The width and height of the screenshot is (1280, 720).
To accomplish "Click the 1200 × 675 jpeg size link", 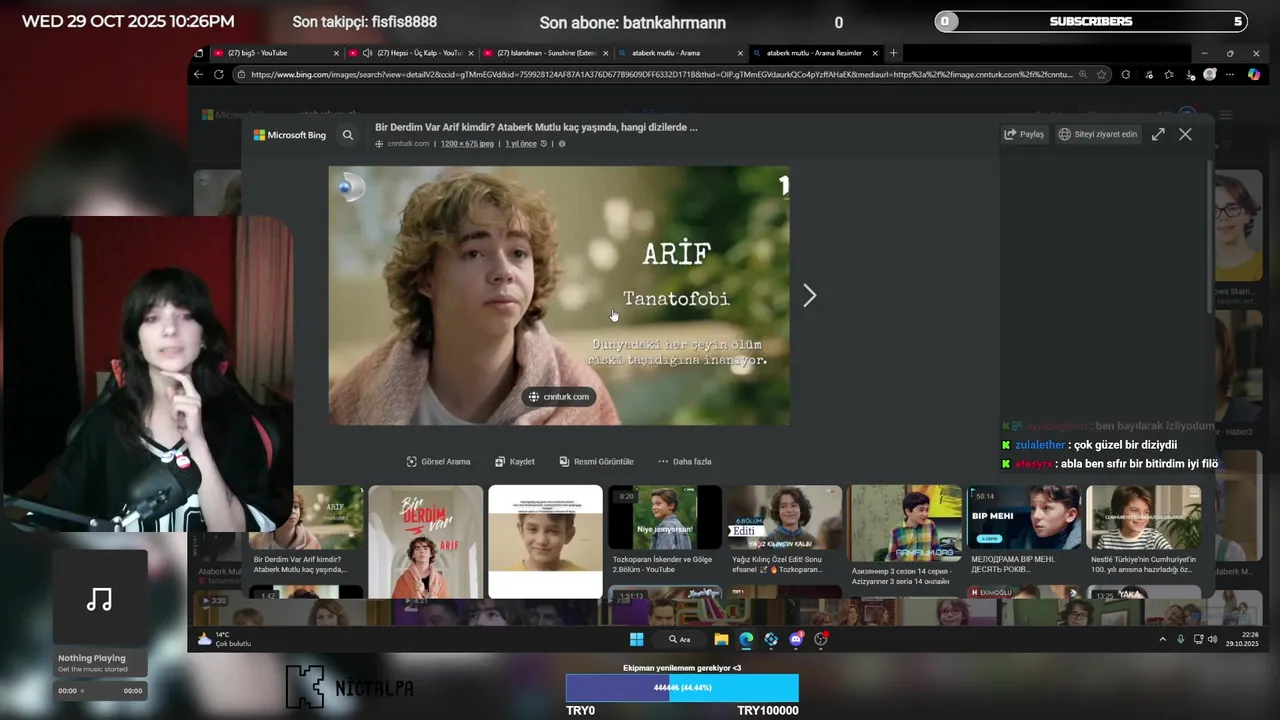I will pyautogui.click(x=467, y=144).
